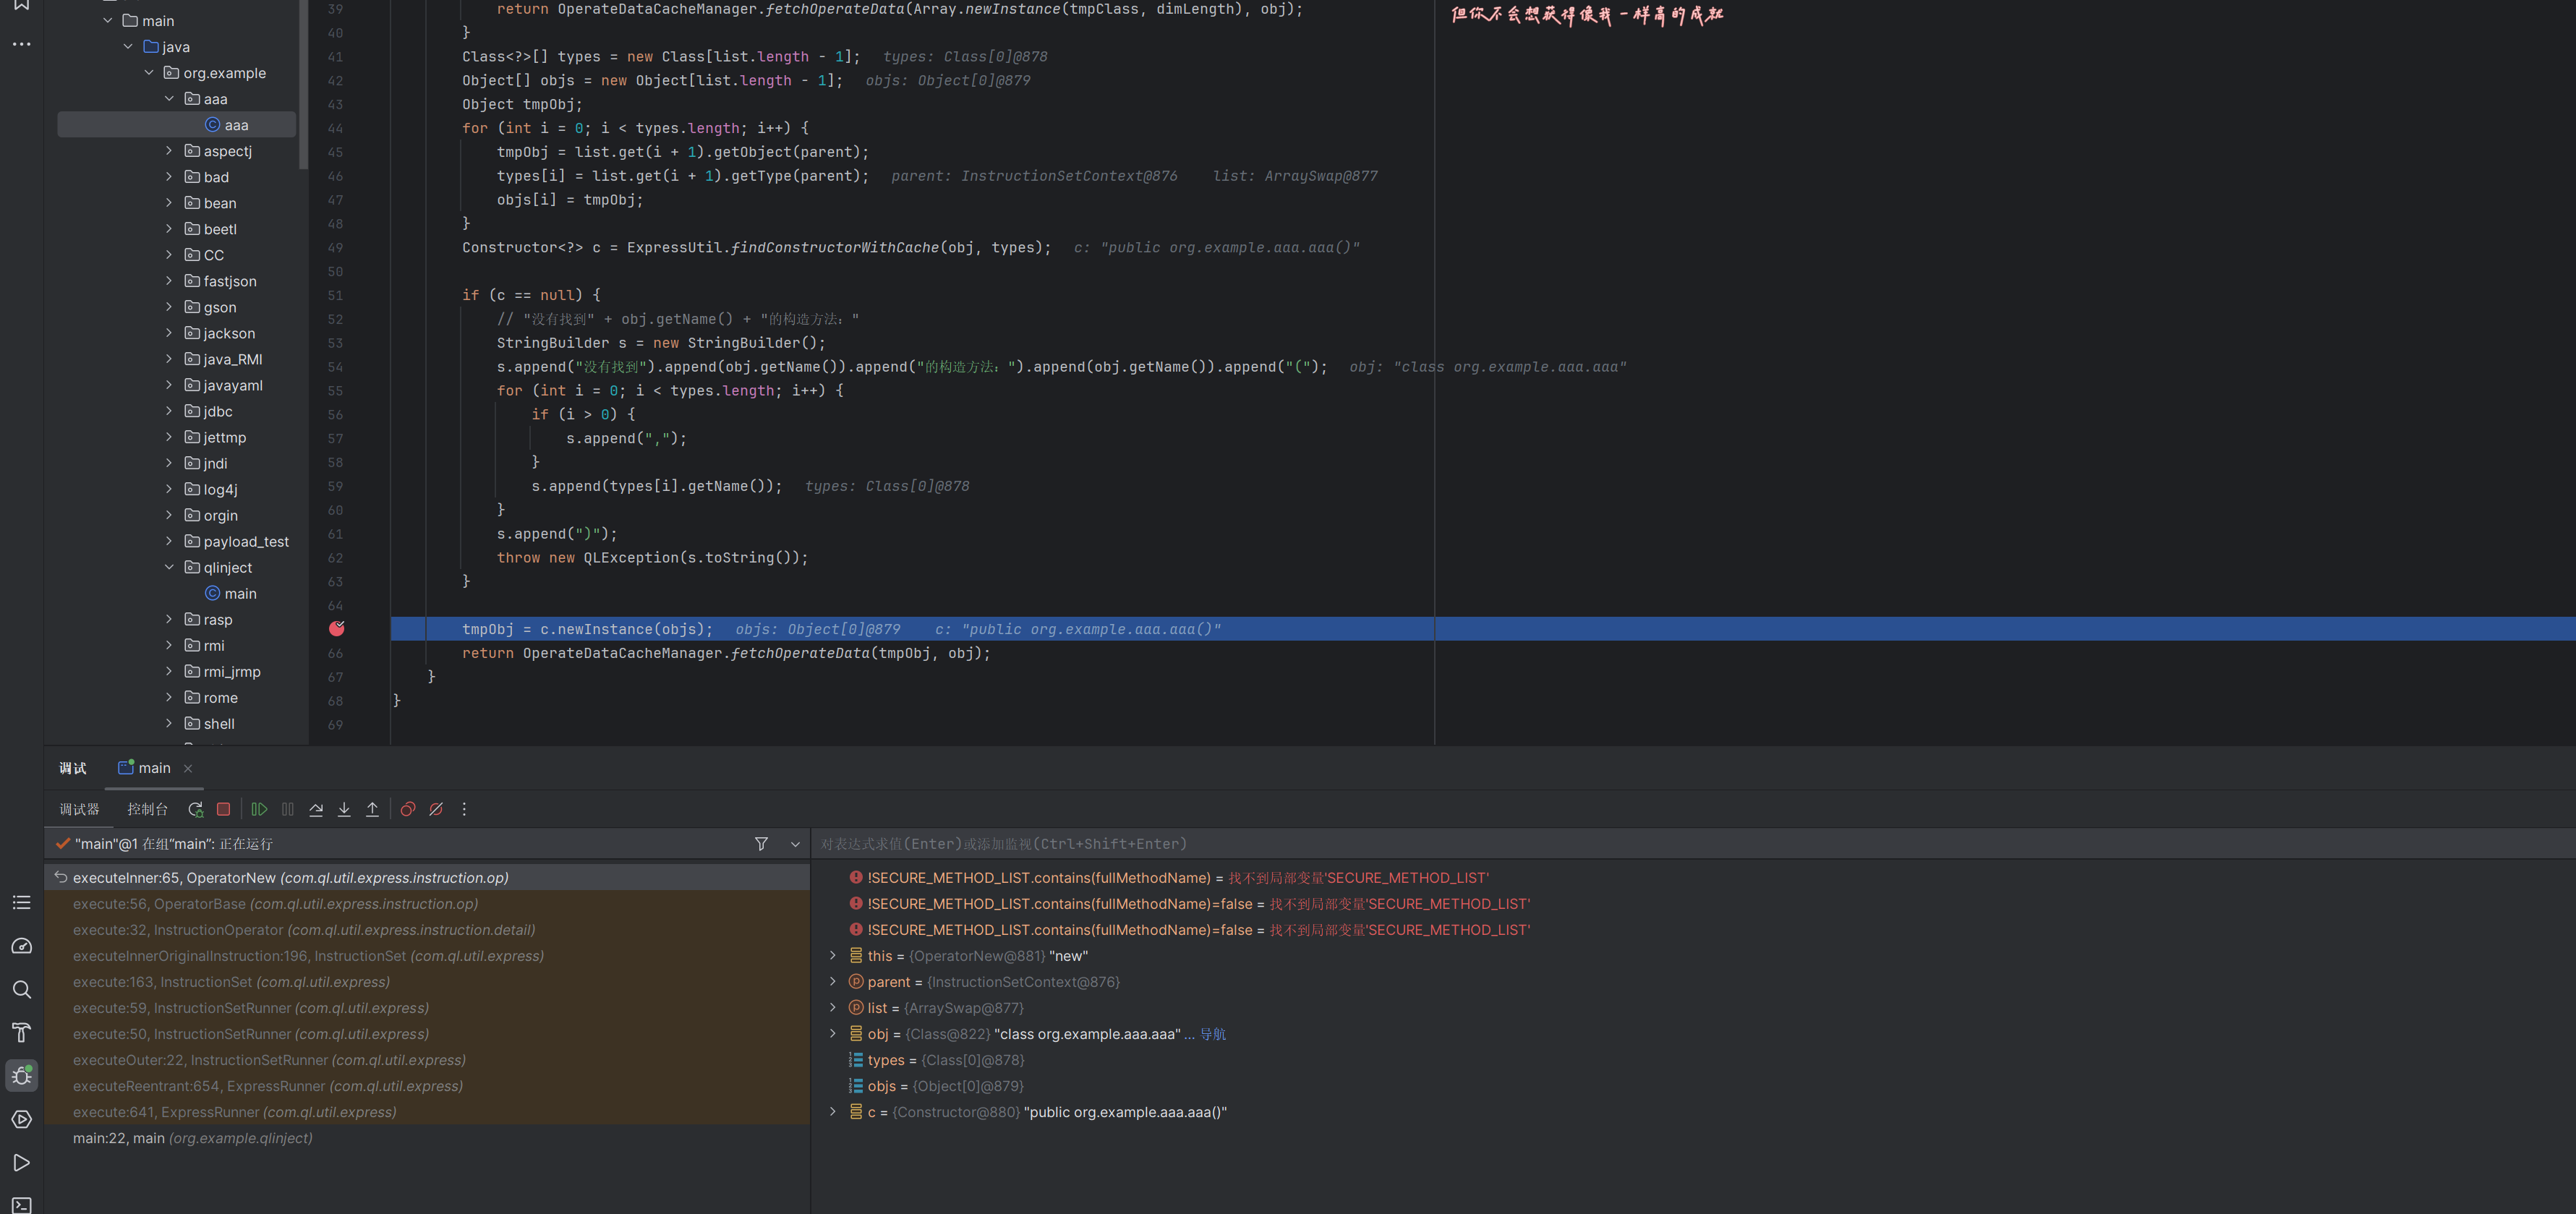Expand the 'obj' Class variable
The image size is (2576, 1214).
click(832, 1033)
